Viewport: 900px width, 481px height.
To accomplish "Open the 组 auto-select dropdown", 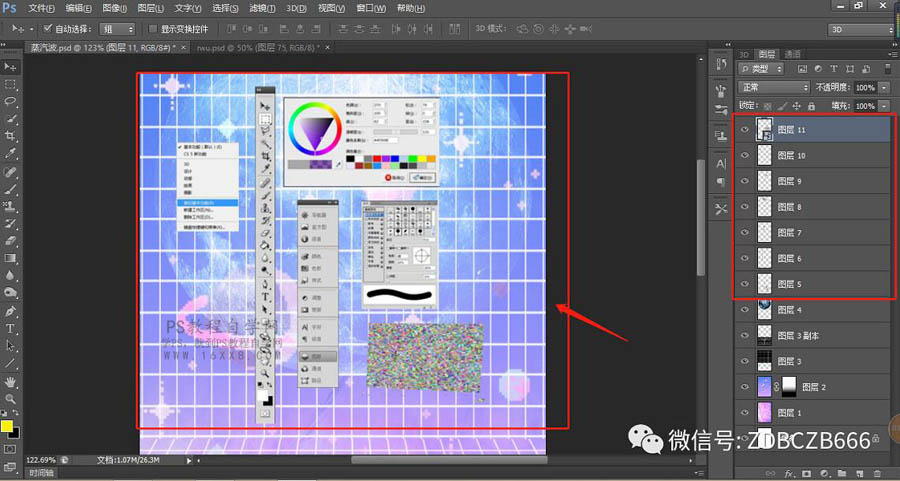I will (114, 29).
